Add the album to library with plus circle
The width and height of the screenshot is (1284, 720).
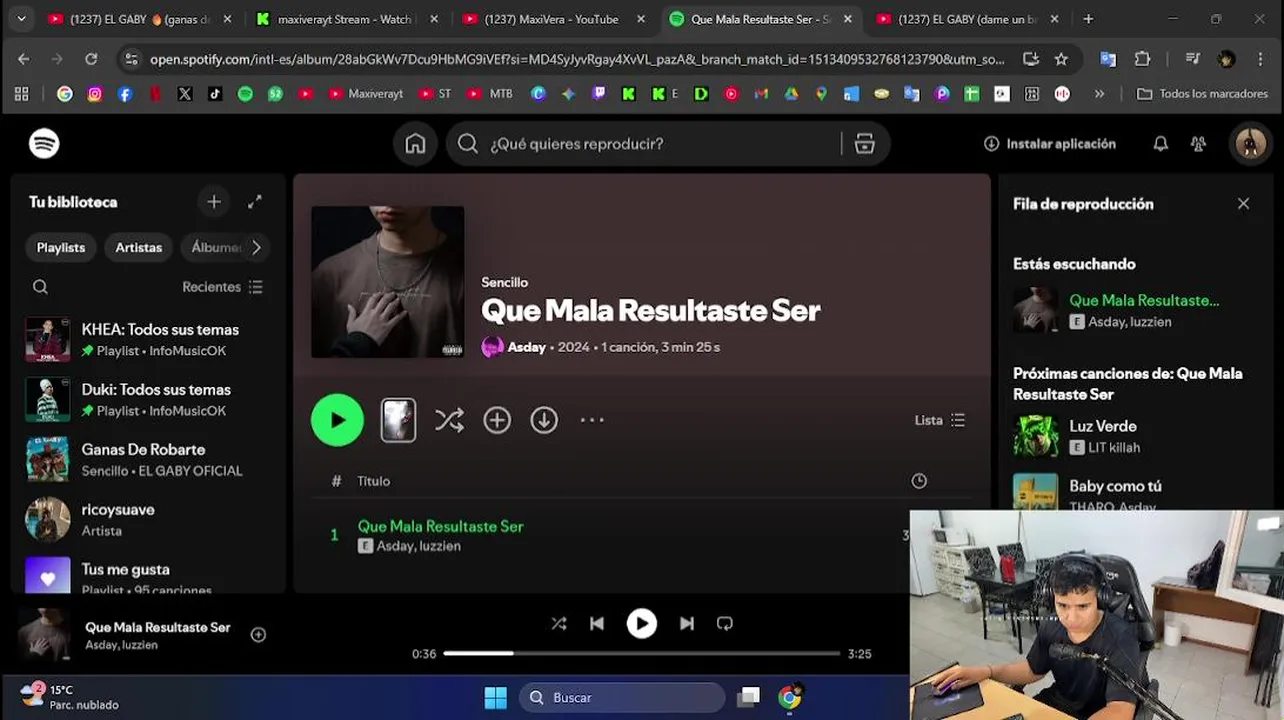point(497,420)
